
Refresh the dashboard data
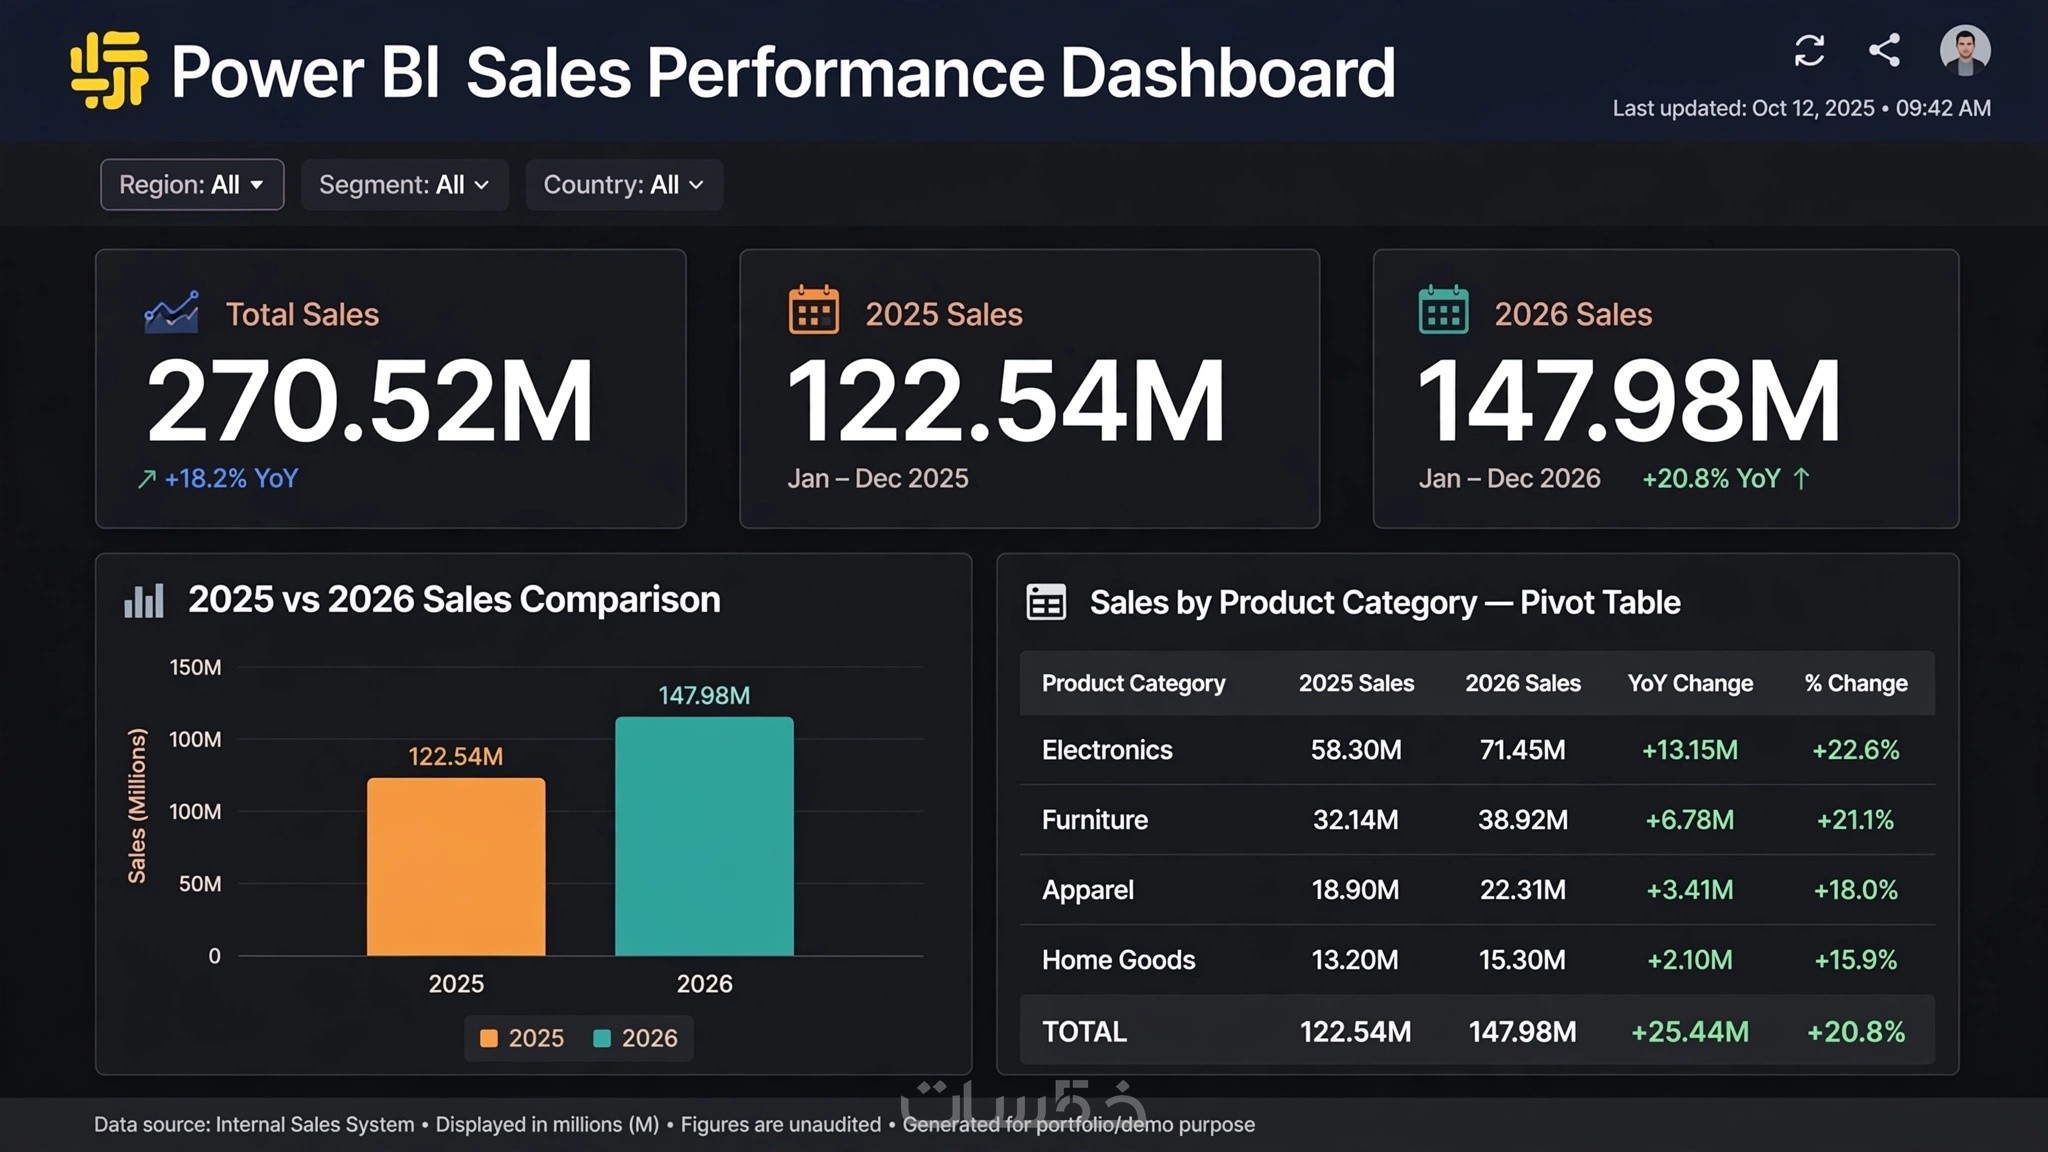tap(1809, 50)
